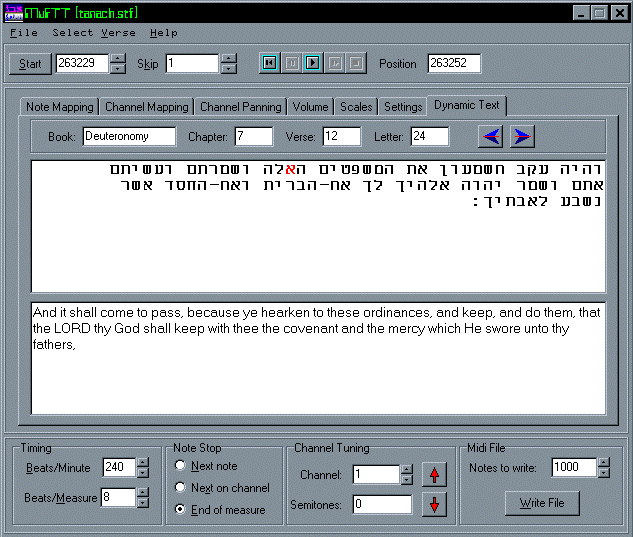Go to previous verse with blue left arrow
This screenshot has width=633, height=537.
click(x=490, y=136)
